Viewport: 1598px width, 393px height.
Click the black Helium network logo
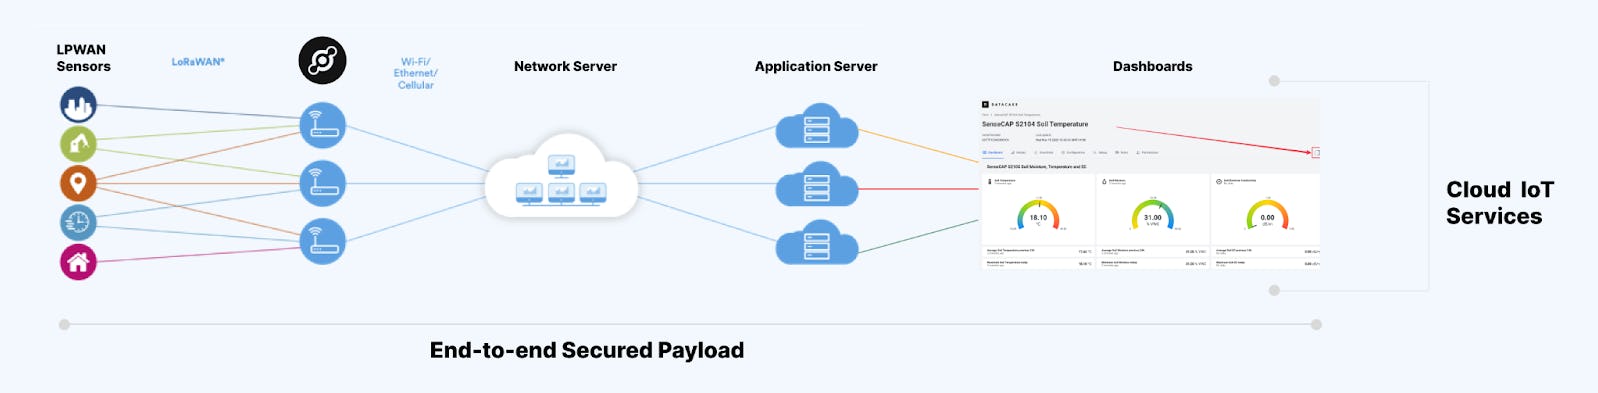click(322, 60)
